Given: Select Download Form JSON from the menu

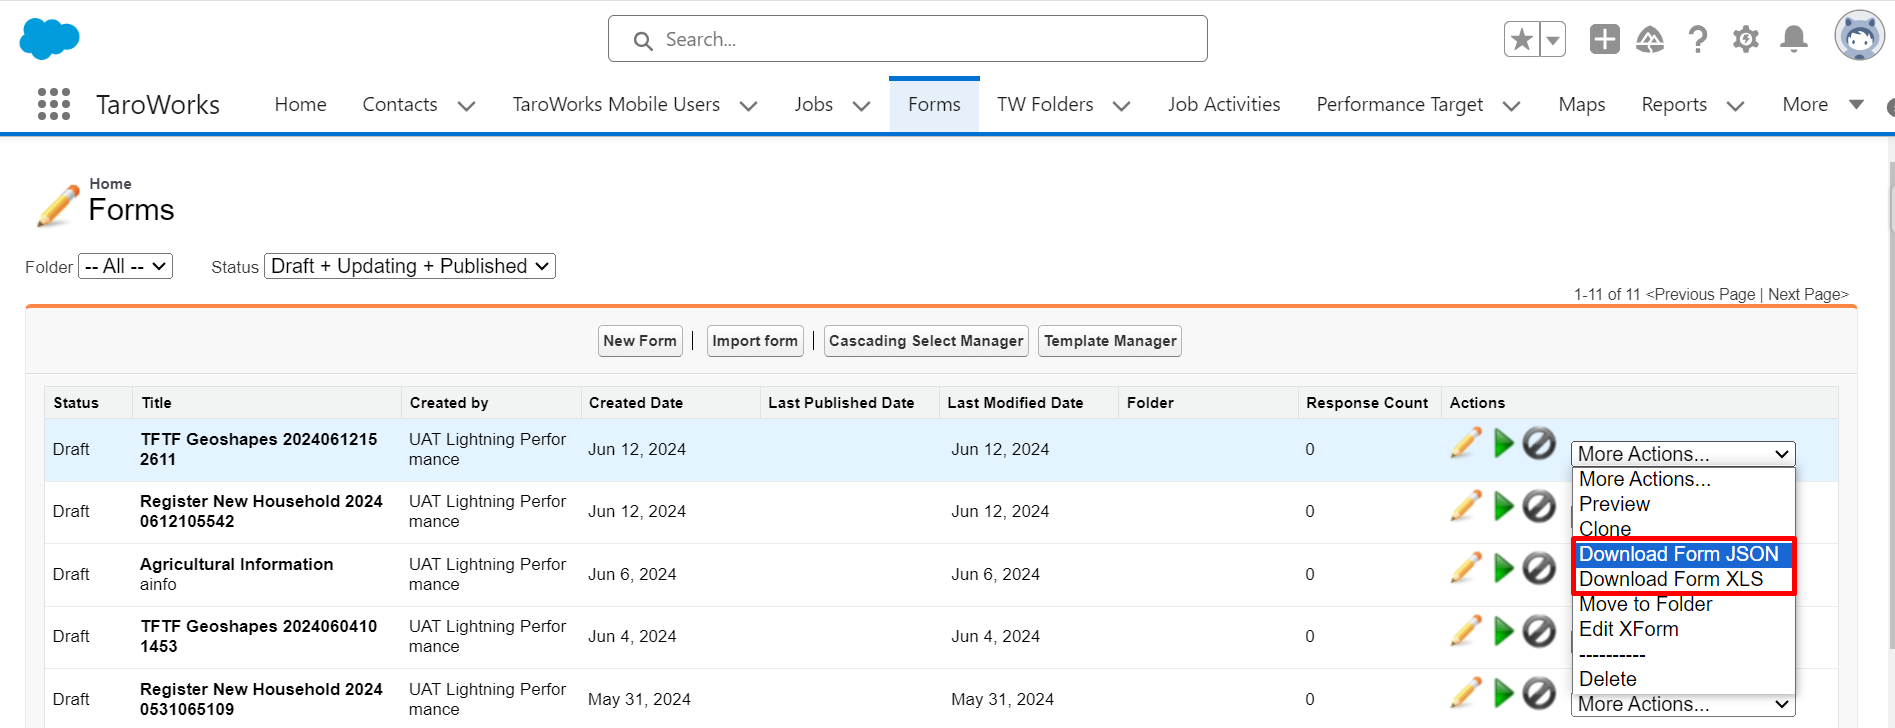Looking at the screenshot, I should coord(1678,554).
